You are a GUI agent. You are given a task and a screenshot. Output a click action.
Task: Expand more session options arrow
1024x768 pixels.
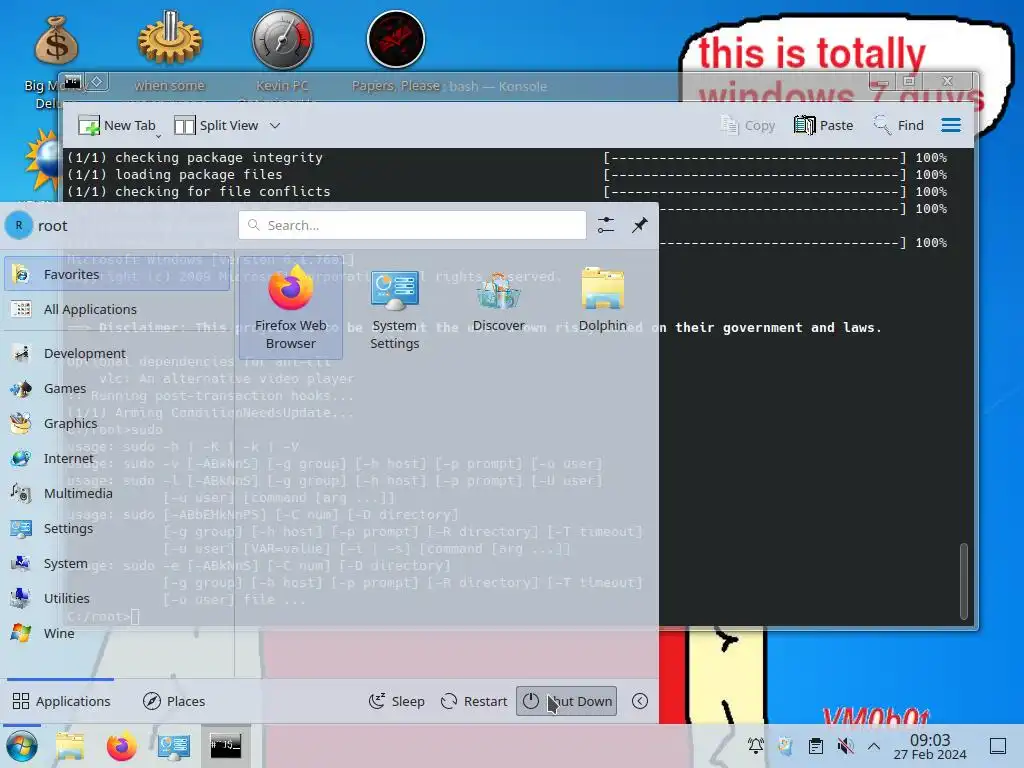click(640, 701)
